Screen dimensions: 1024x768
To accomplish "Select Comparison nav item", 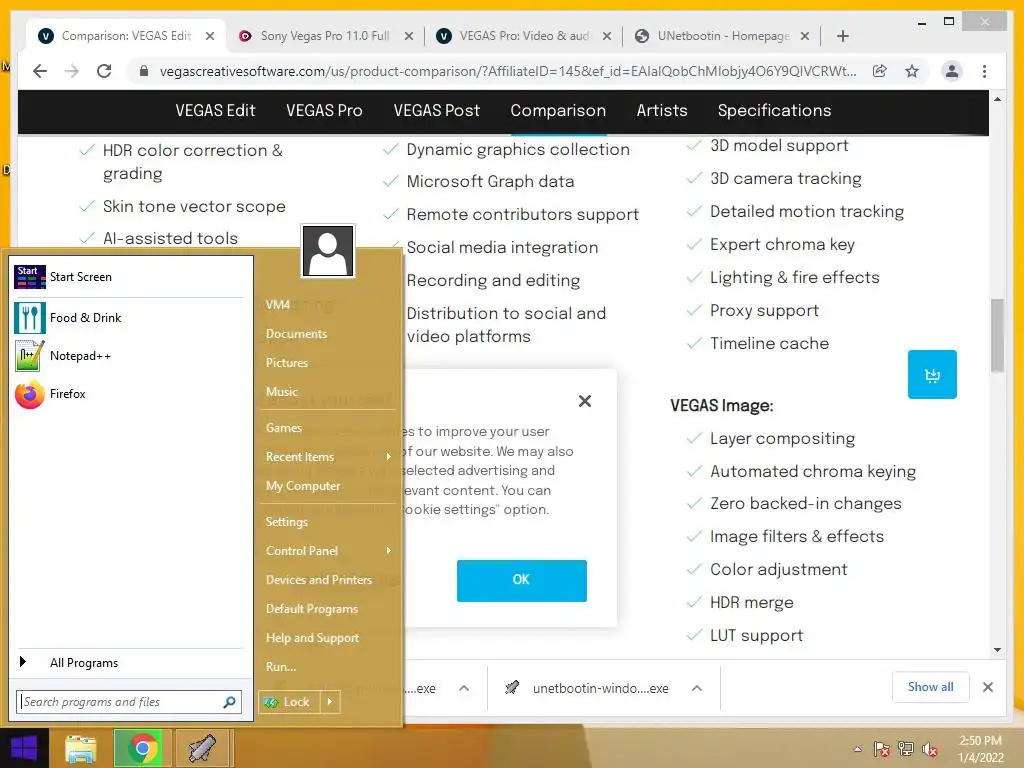I will pos(558,110).
